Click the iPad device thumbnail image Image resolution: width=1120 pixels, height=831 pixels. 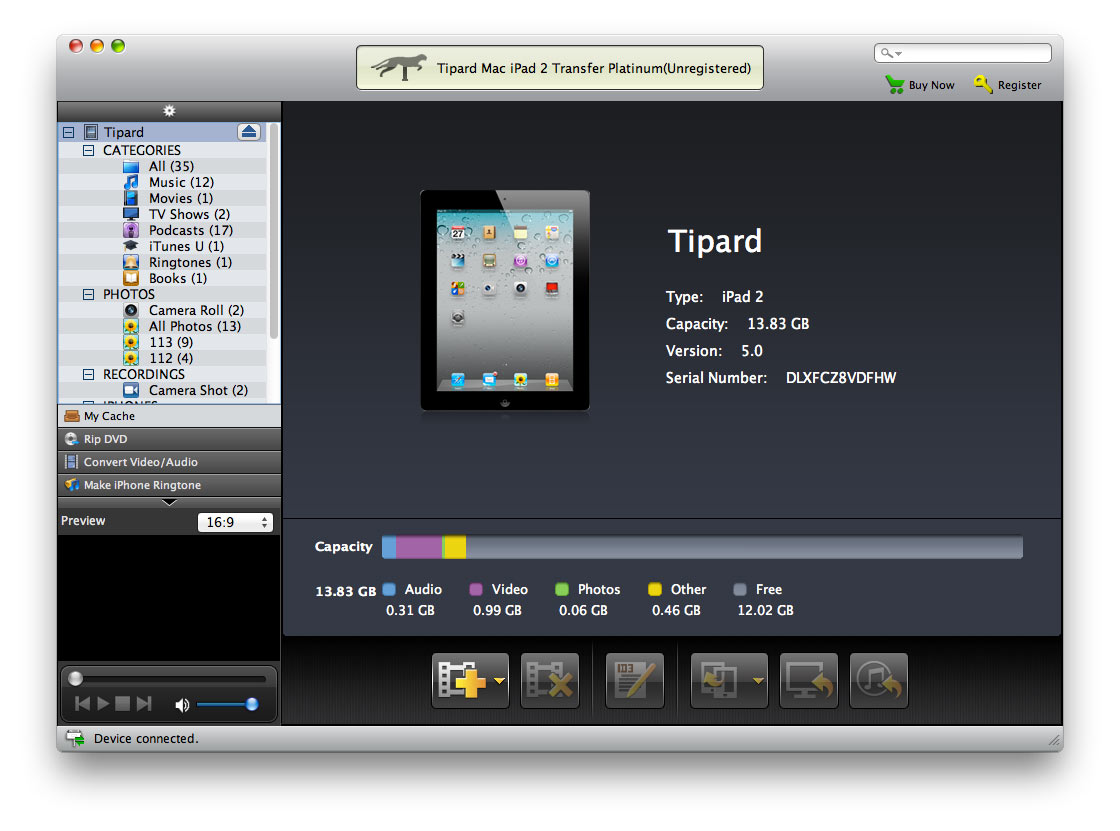click(505, 300)
